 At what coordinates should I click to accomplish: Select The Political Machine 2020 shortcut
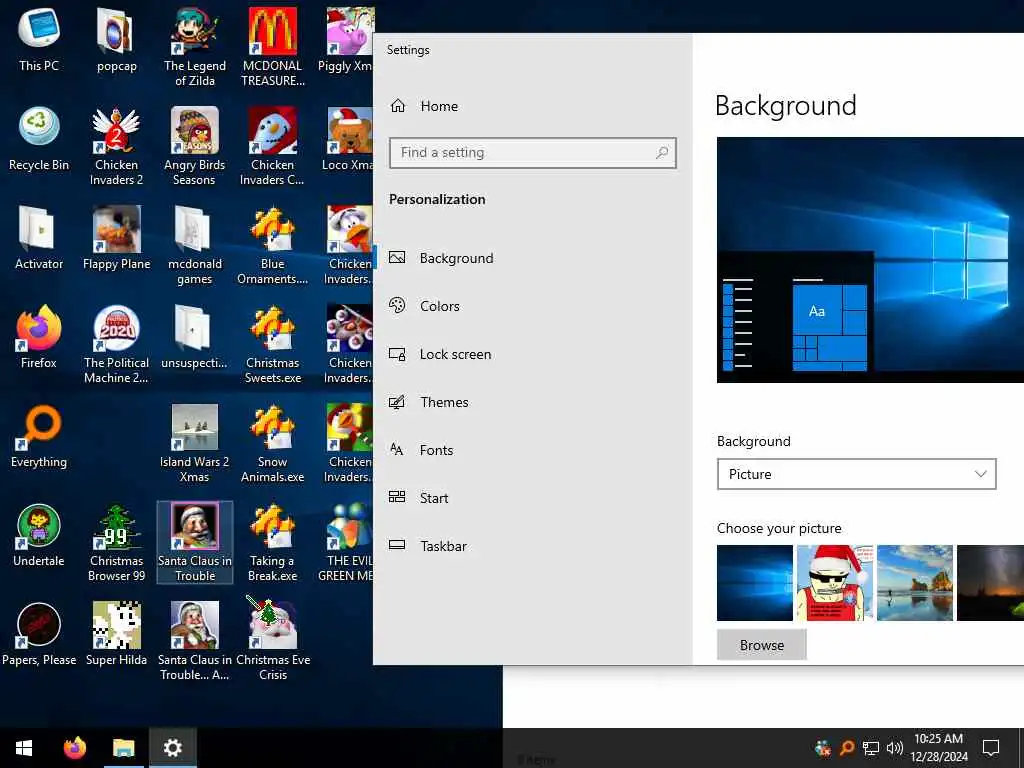click(116, 344)
